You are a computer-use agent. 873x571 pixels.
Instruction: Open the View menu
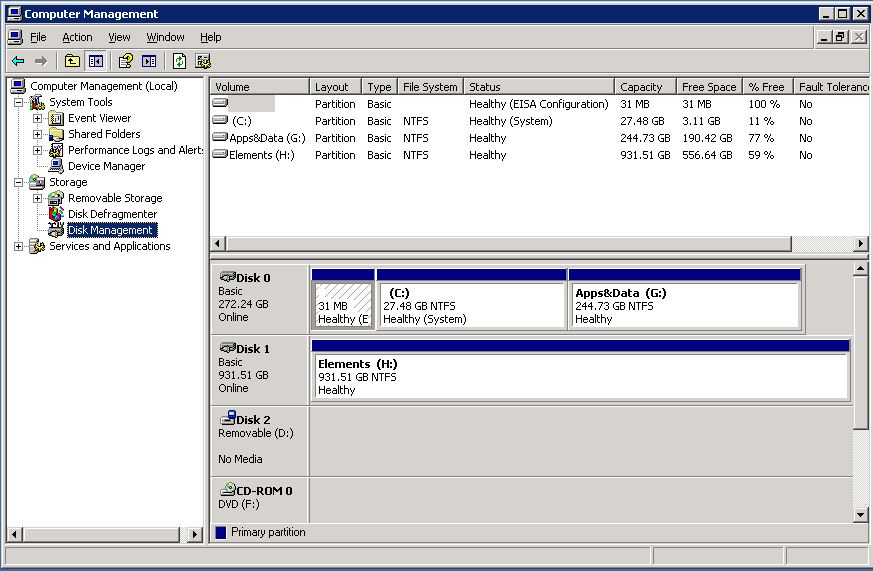click(119, 37)
